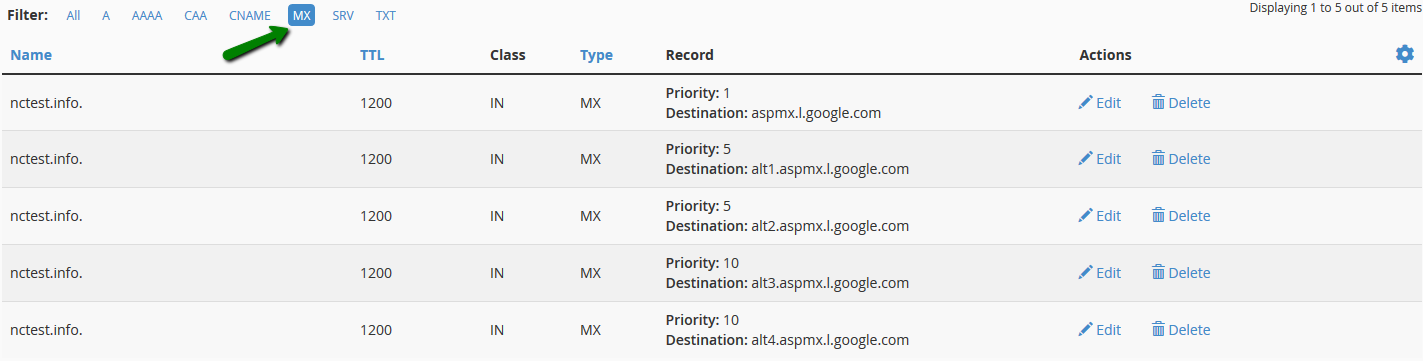Click the pencil icon for aspmx.l.google.com record
This screenshot has height=361, width=1423.
[1085, 102]
